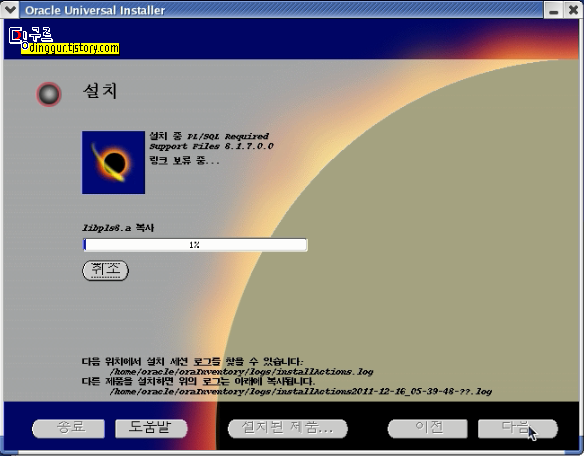Close the Oracle Universal Installer window
584x456 pixels.
(573, 10)
